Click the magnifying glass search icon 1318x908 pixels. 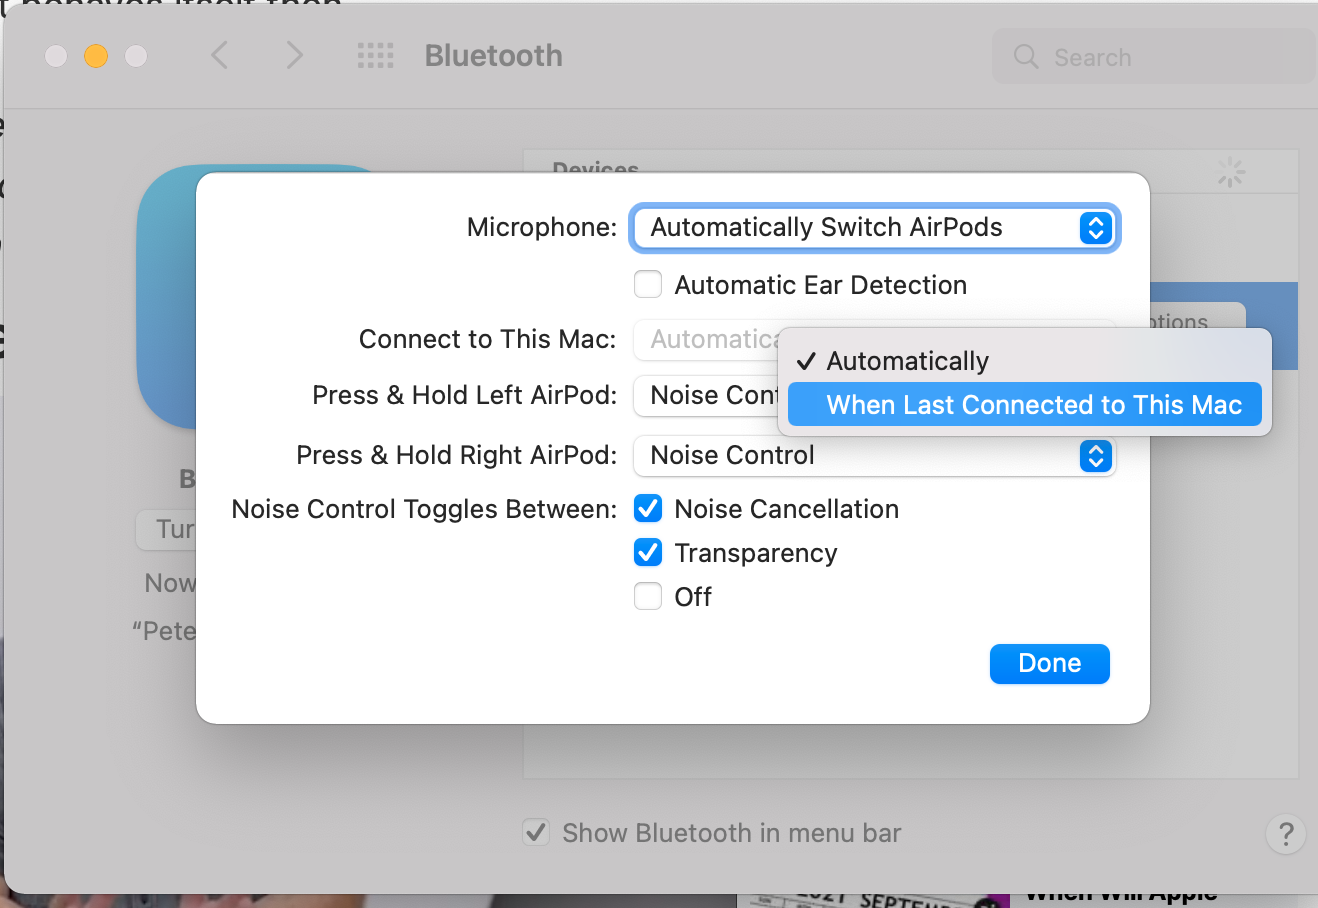coord(1026,57)
